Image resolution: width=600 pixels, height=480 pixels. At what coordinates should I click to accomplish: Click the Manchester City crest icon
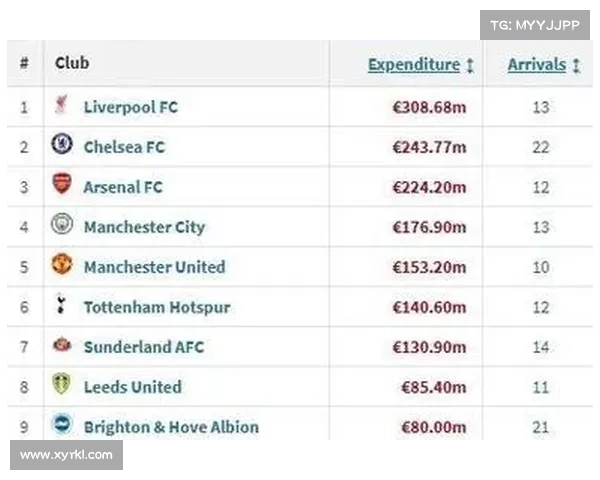(62, 224)
